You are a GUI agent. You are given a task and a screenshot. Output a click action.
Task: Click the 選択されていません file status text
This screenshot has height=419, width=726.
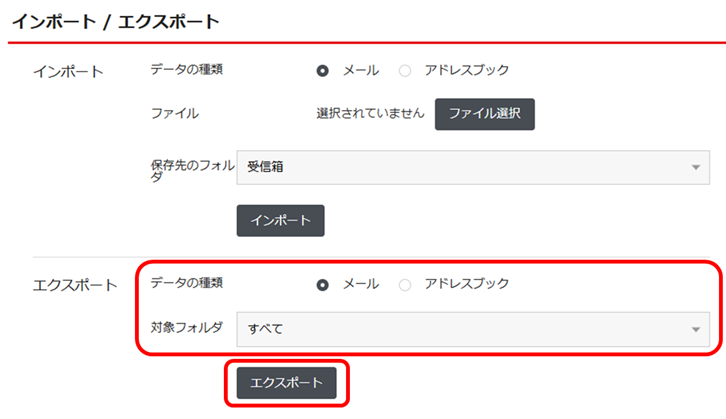click(370, 114)
